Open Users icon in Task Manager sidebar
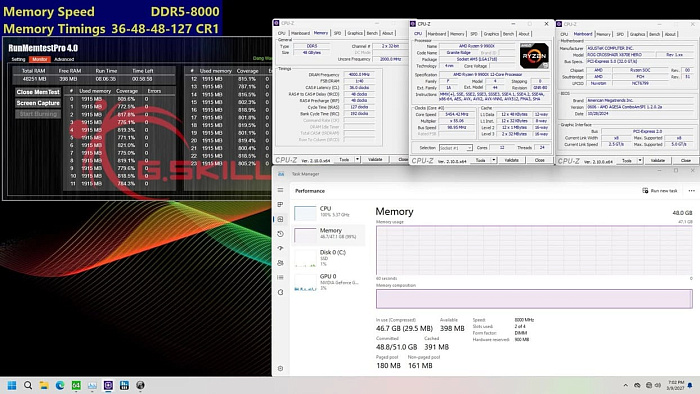700x394 pixels. coord(280,263)
